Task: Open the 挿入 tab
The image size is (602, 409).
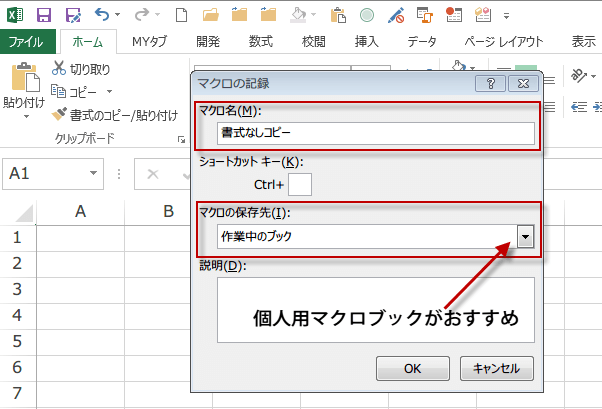Action: pos(367,41)
